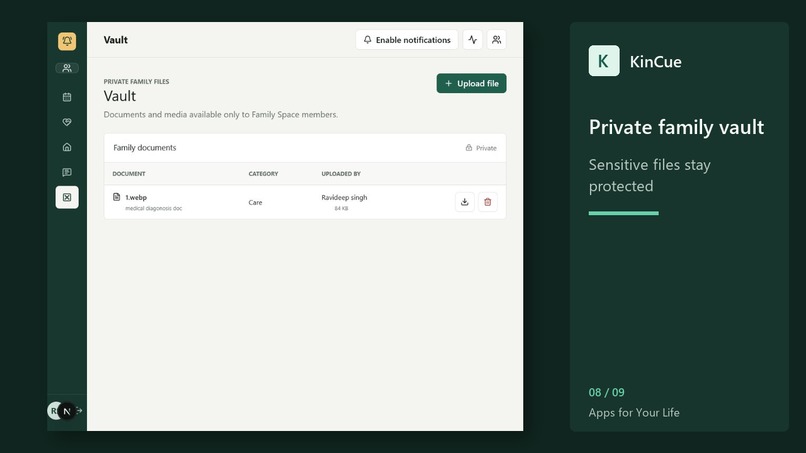
Task: Select the 1.webp file name
Action: coord(136,197)
